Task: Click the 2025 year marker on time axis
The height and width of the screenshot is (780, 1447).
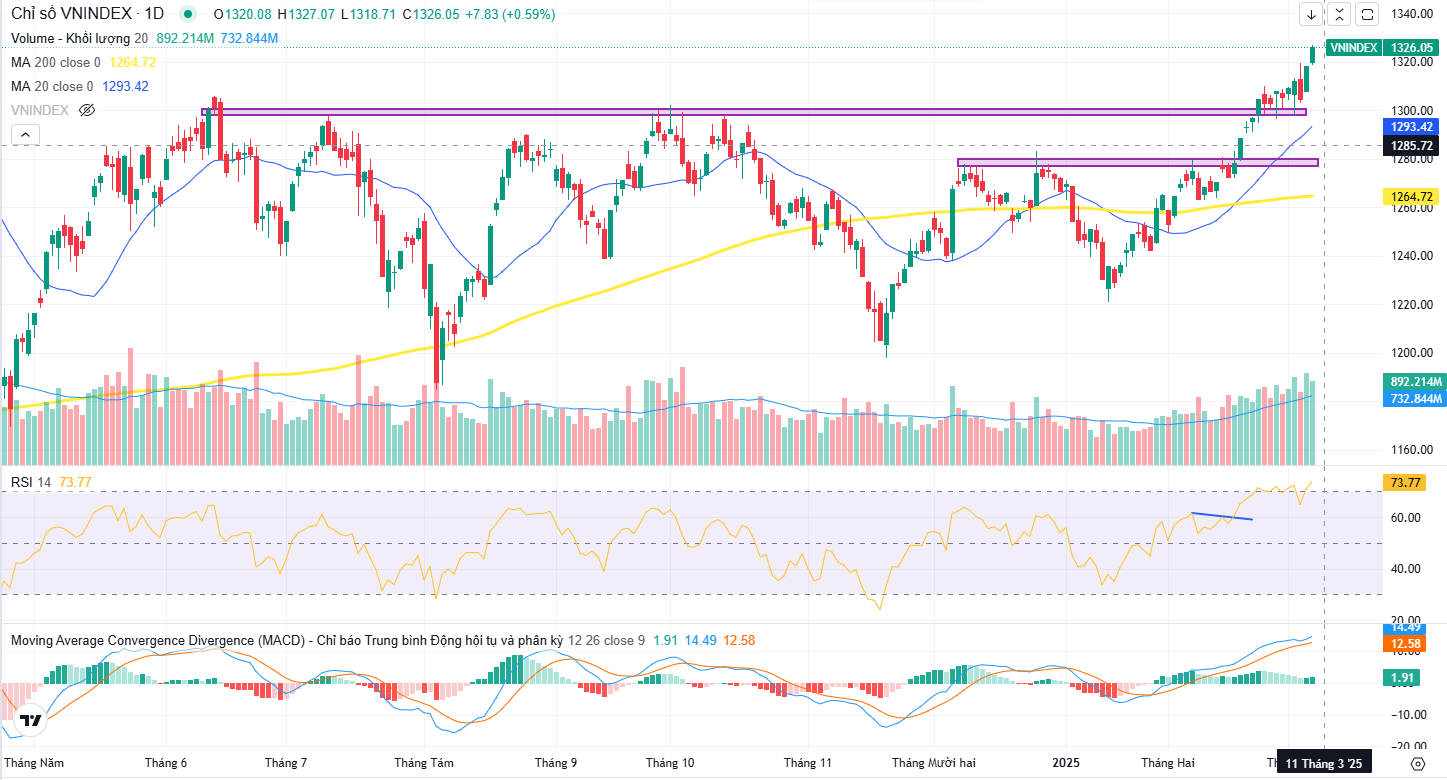Action: click(1066, 763)
